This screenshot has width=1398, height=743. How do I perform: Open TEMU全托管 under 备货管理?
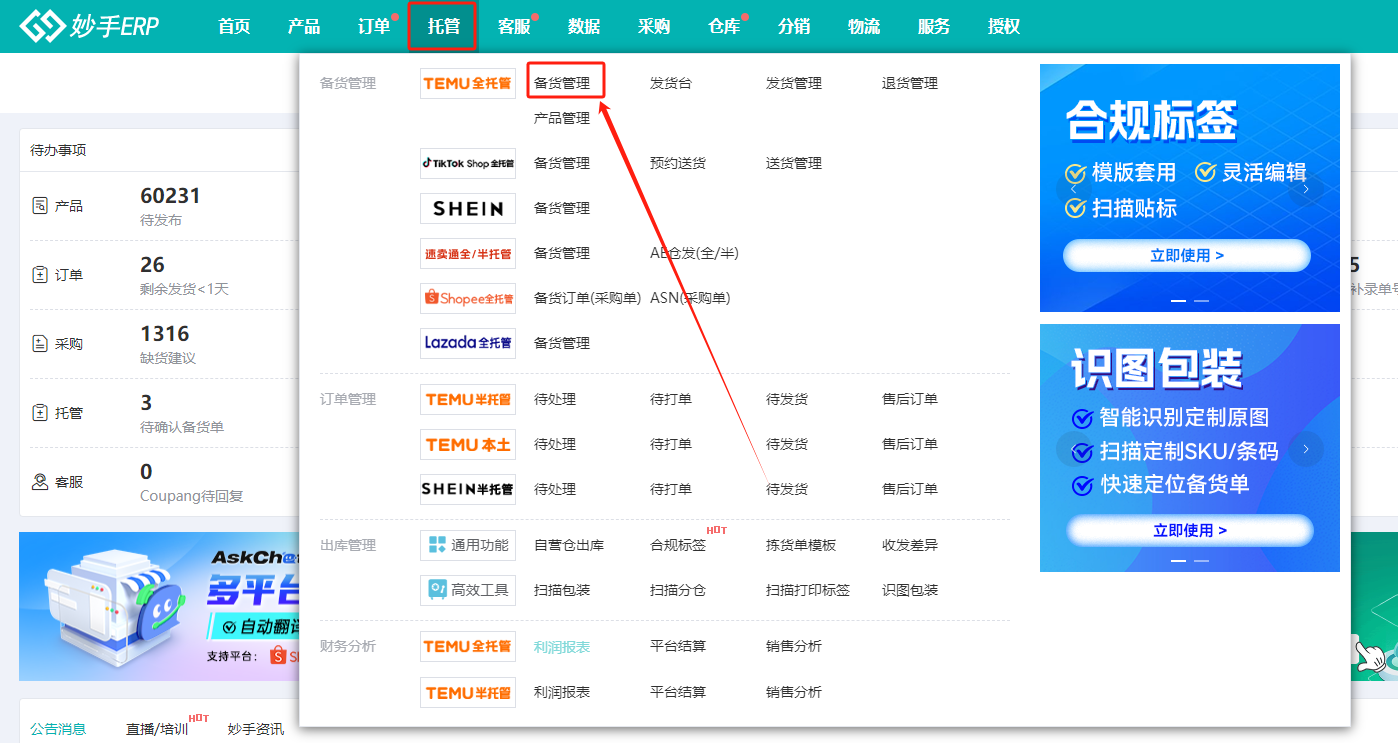(x=468, y=83)
